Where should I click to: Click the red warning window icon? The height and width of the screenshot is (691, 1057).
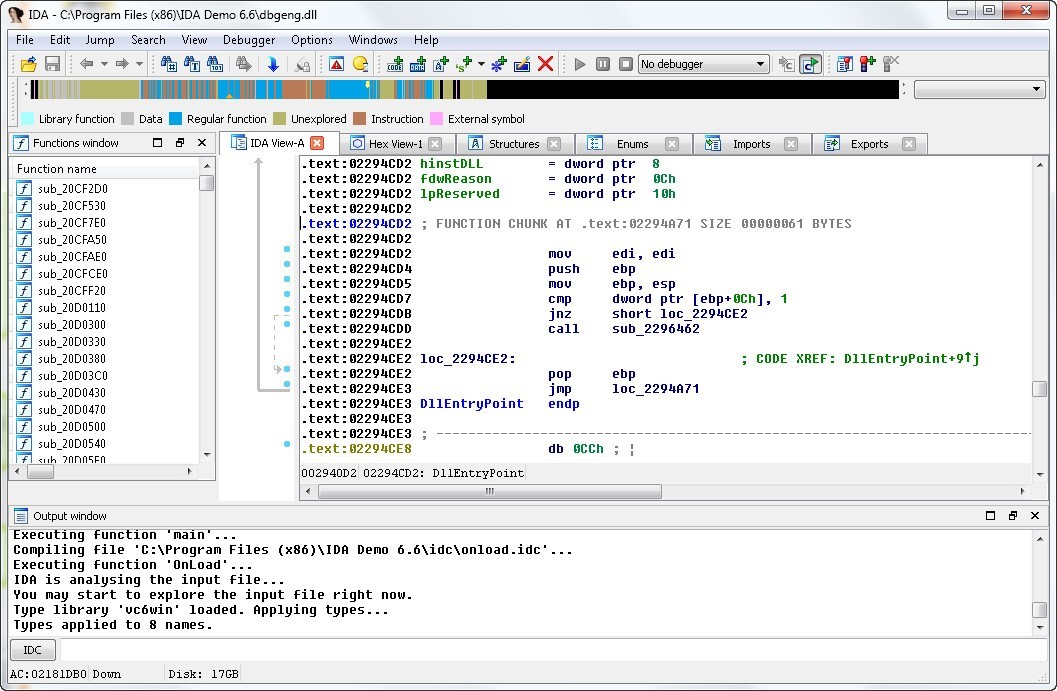point(336,64)
